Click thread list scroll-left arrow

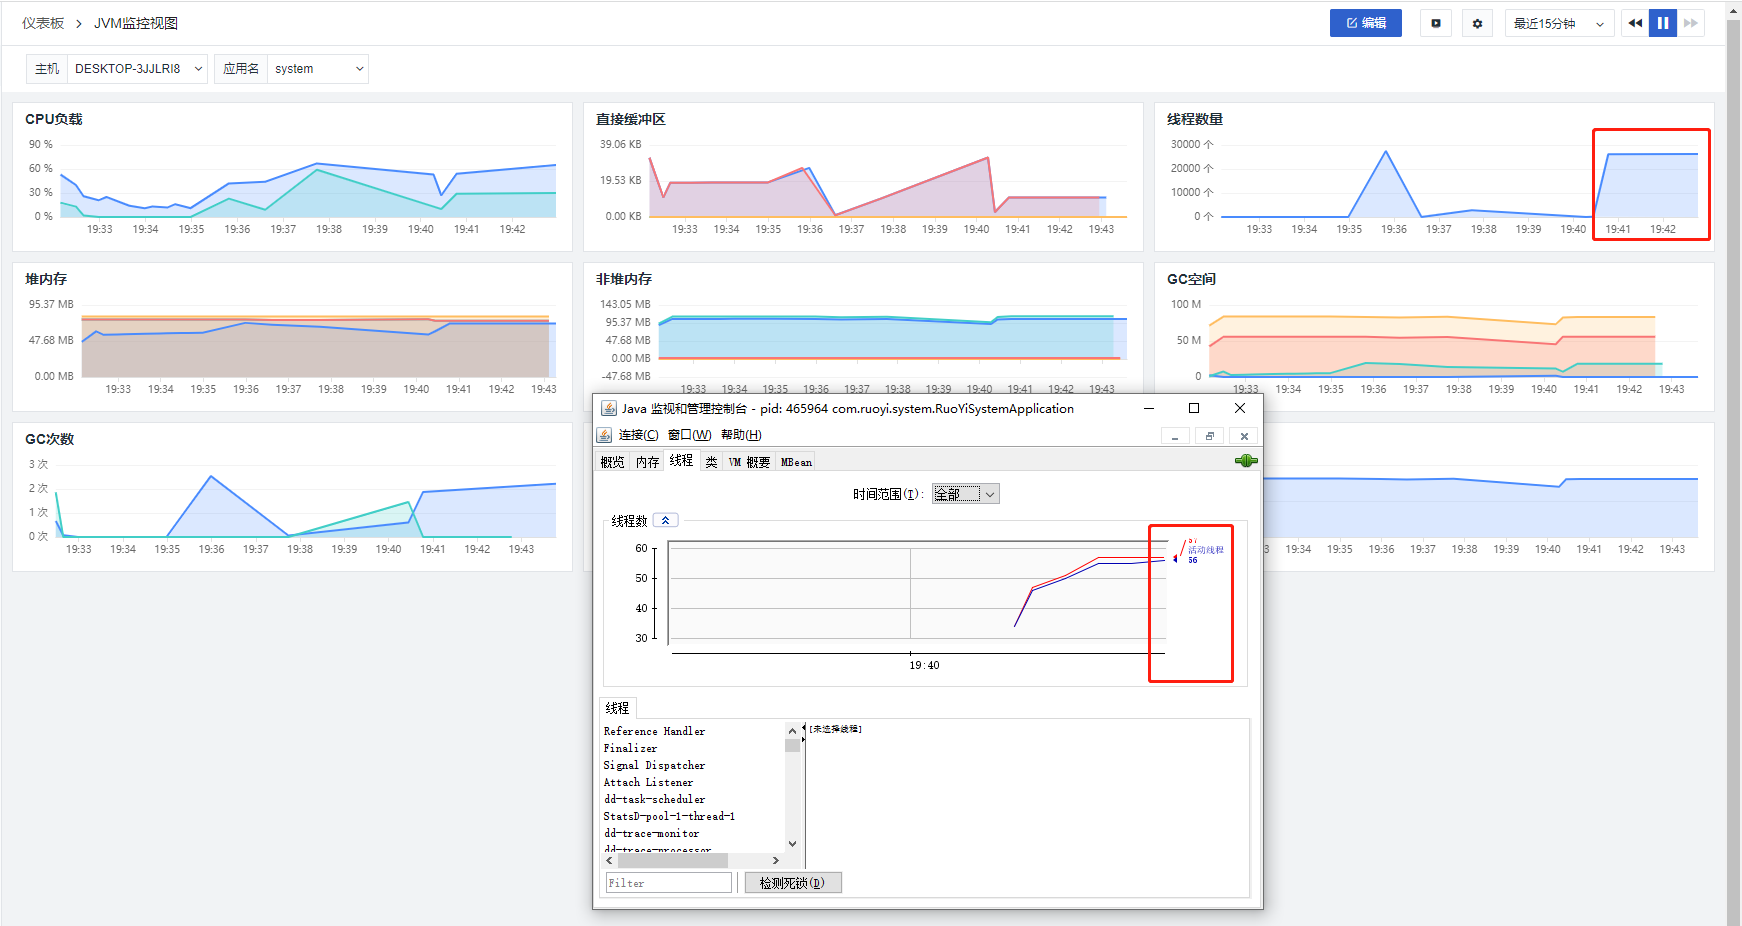click(x=610, y=860)
